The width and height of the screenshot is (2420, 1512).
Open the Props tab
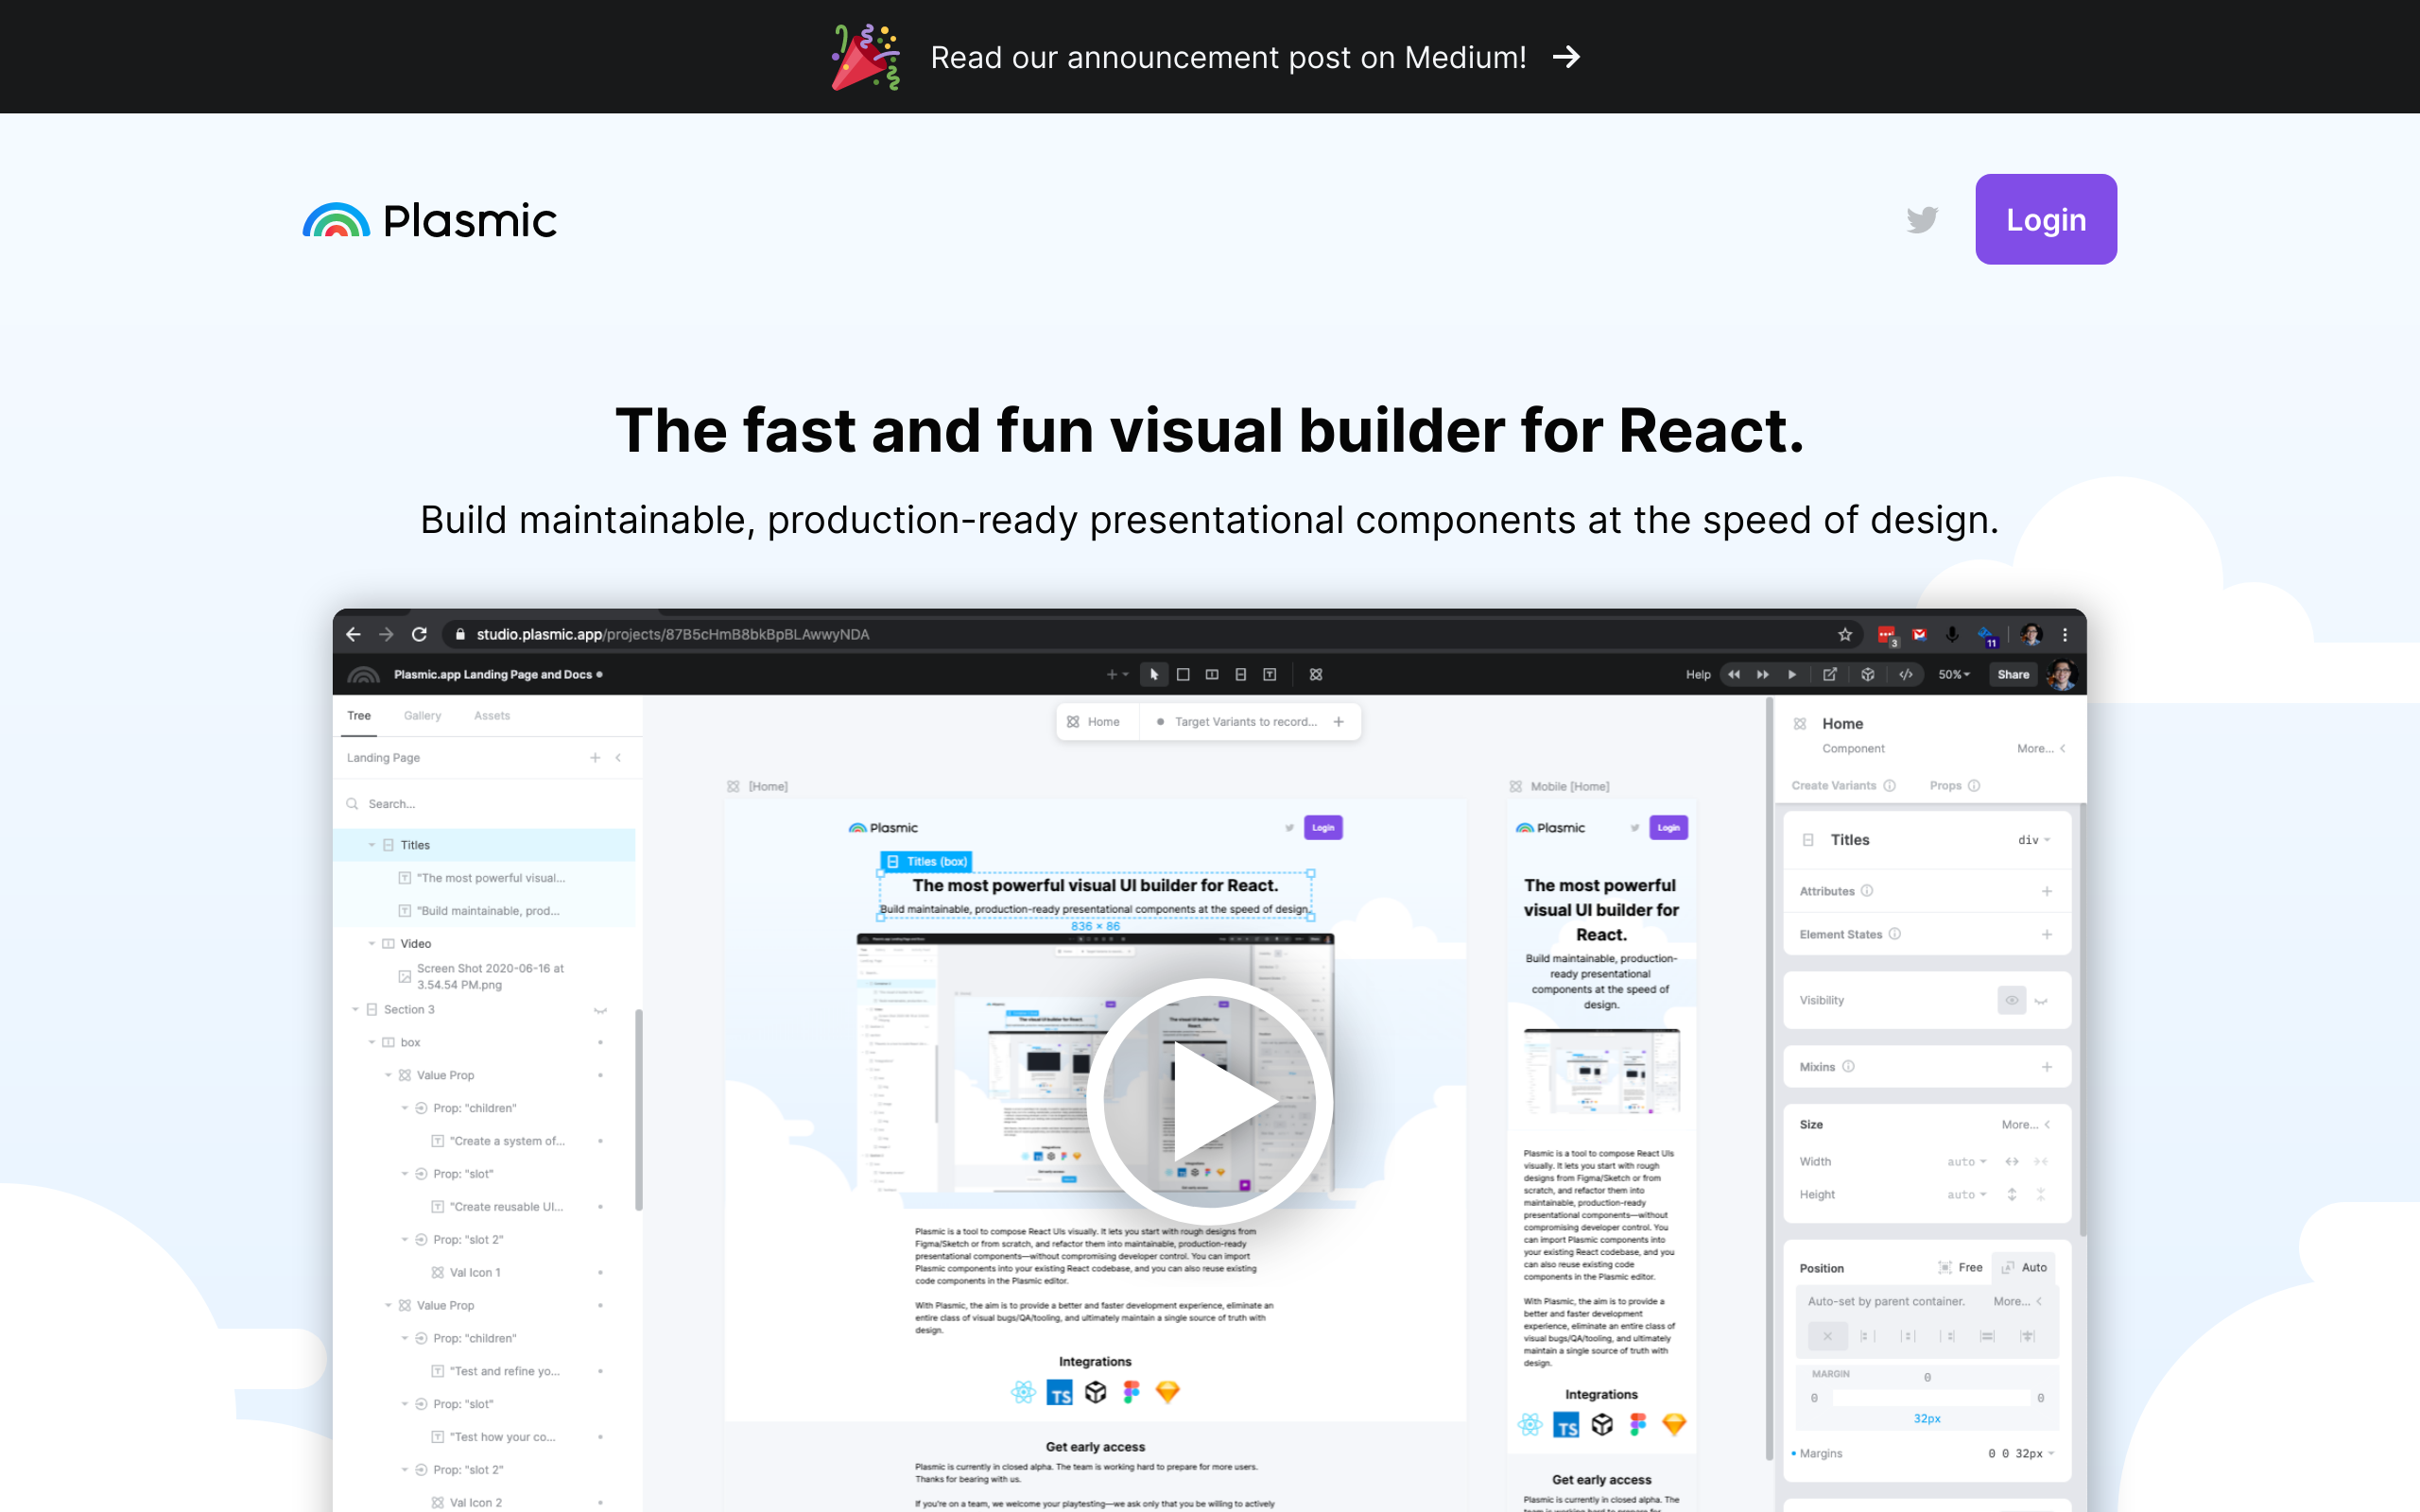coord(1954,786)
